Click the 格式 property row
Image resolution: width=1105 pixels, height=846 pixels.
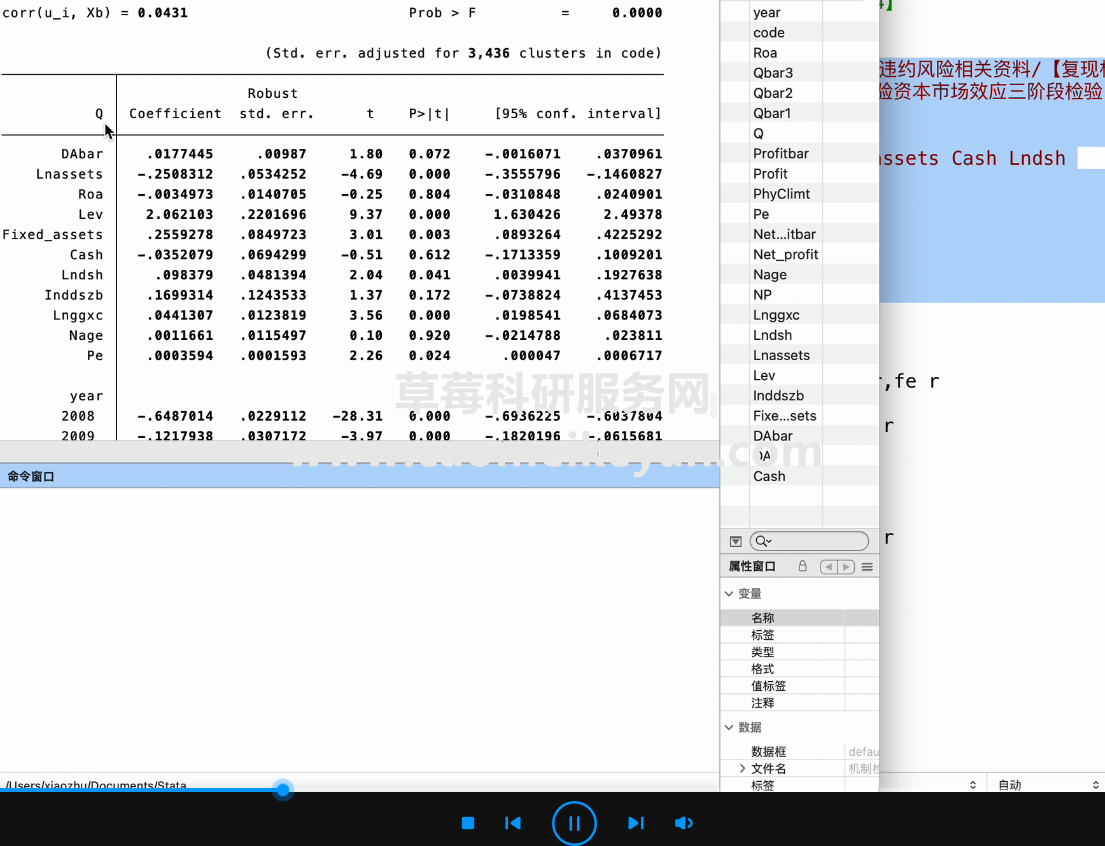tap(799, 669)
